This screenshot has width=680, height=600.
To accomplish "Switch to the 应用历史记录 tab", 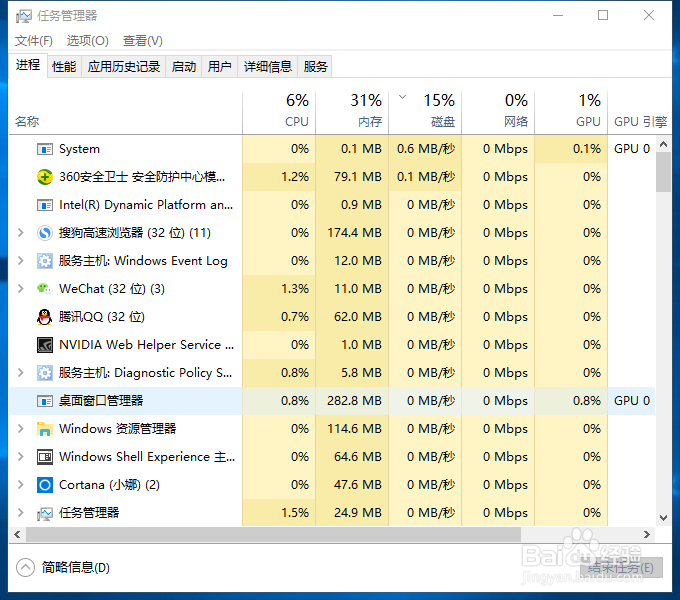I will (124, 67).
